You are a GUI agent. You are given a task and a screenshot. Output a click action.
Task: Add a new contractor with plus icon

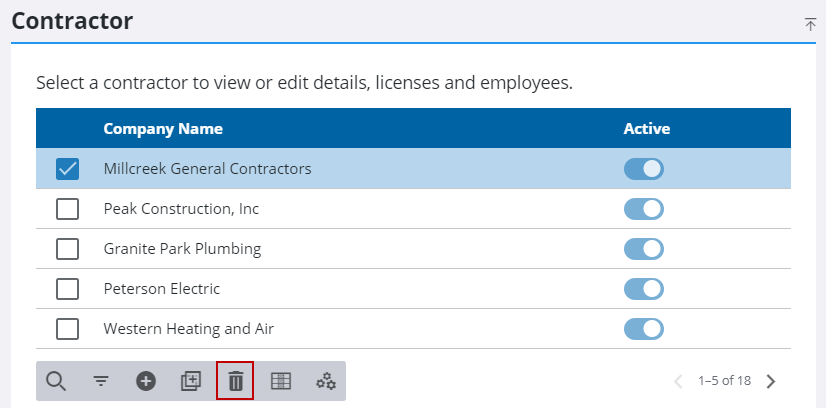[x=146, y=381]
